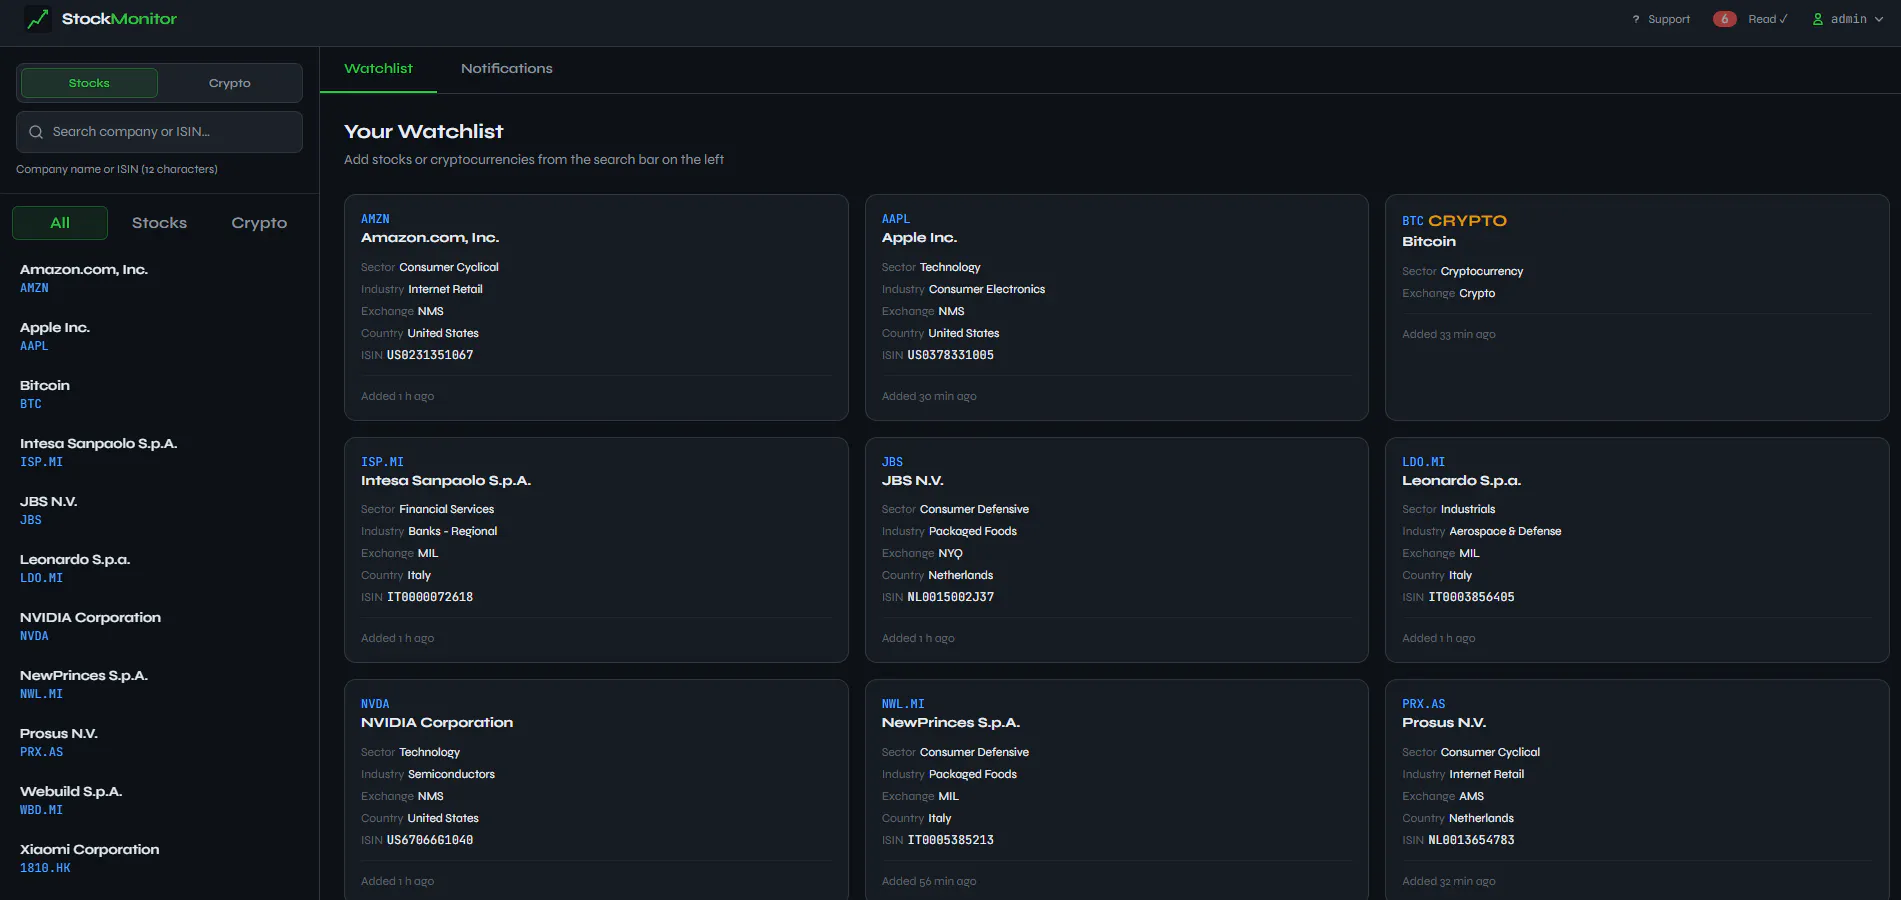The image size is (1901, 900).
Task: Click the Support question mark icon
Action: [1636, 19]
